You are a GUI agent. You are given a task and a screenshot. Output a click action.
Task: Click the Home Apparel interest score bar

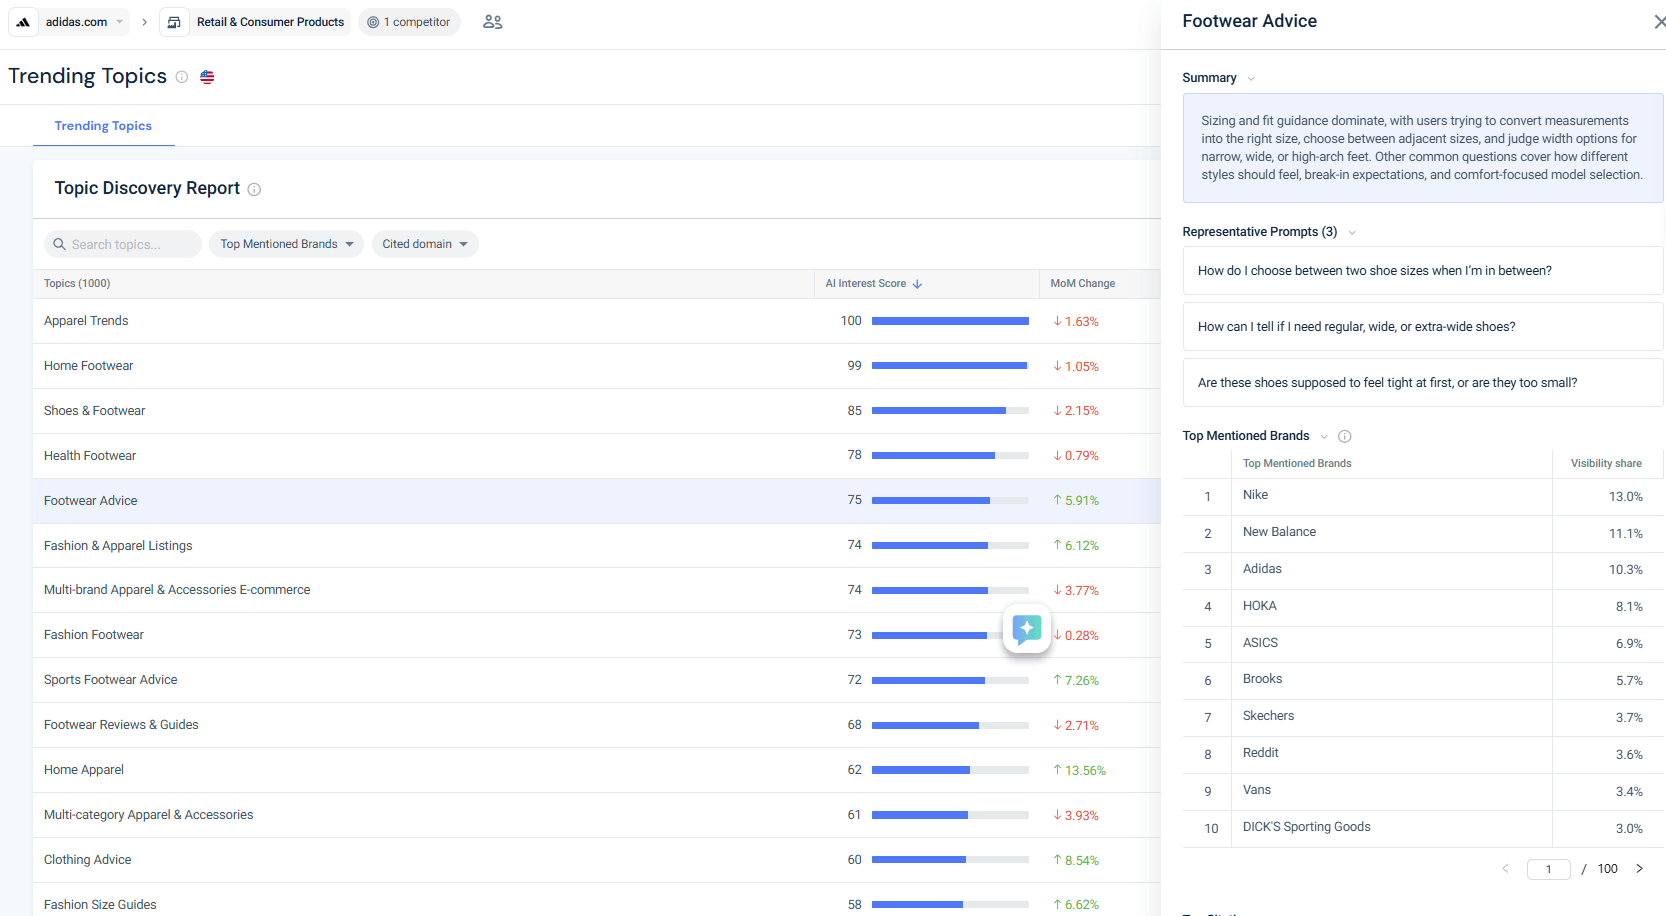coord(950,770)
